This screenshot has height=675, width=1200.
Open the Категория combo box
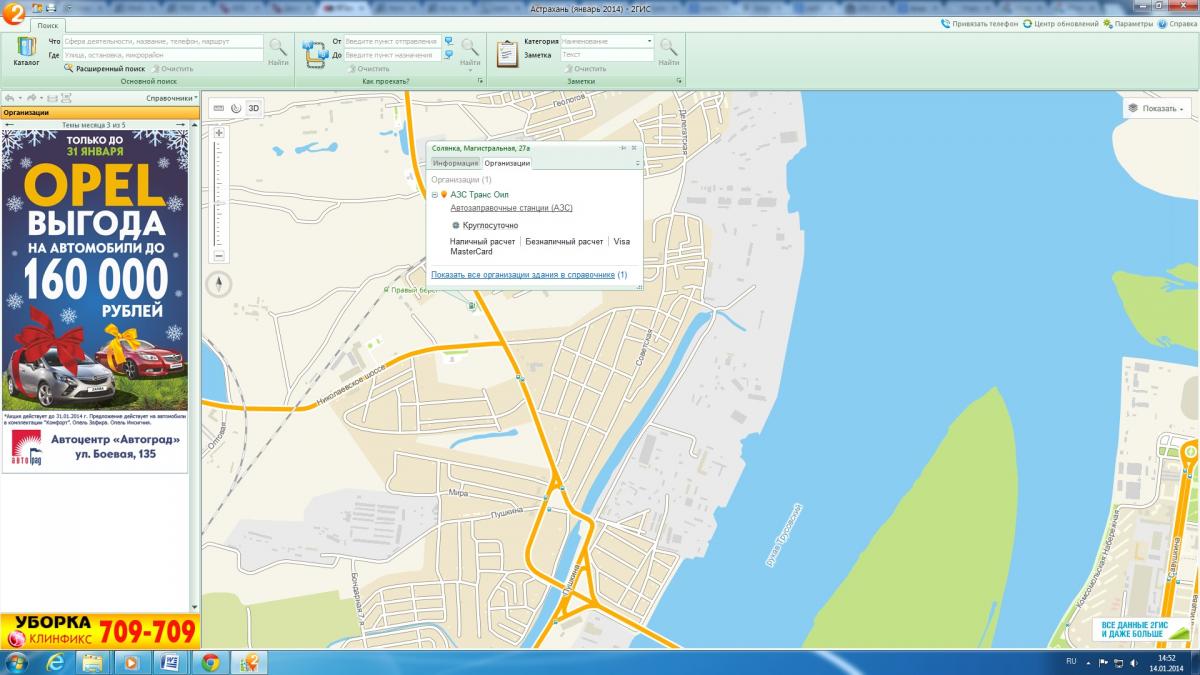pos(607,41)
